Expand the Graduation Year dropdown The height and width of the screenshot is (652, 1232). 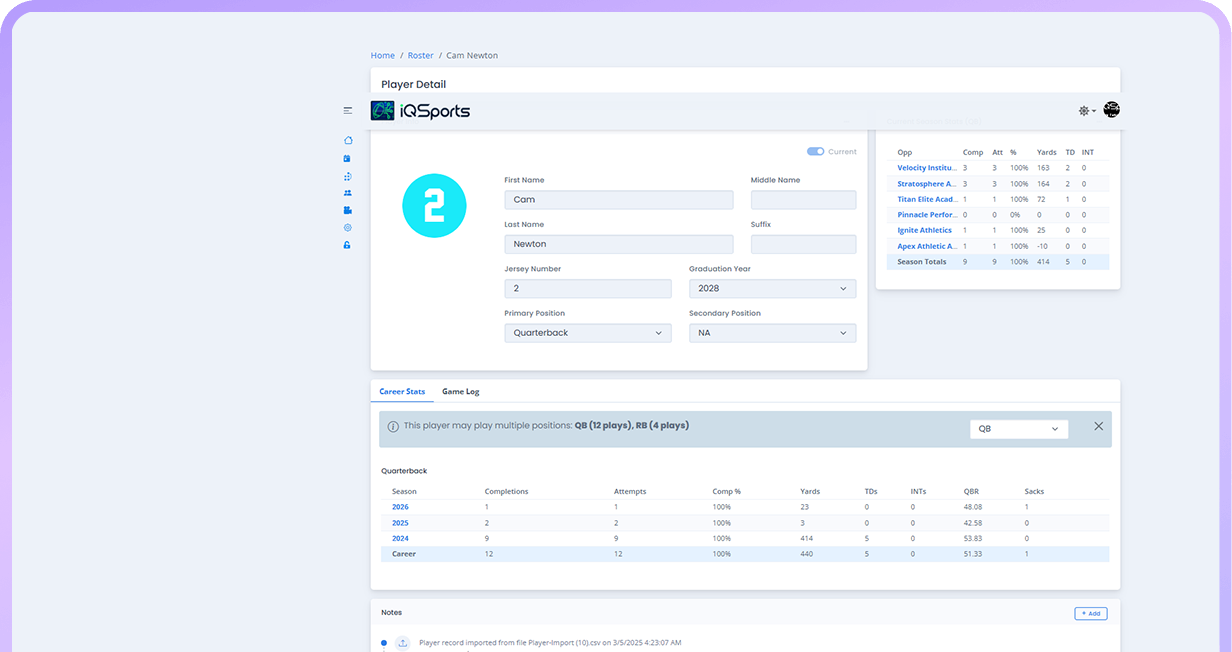pyautogui.click(x=772, y=288)
